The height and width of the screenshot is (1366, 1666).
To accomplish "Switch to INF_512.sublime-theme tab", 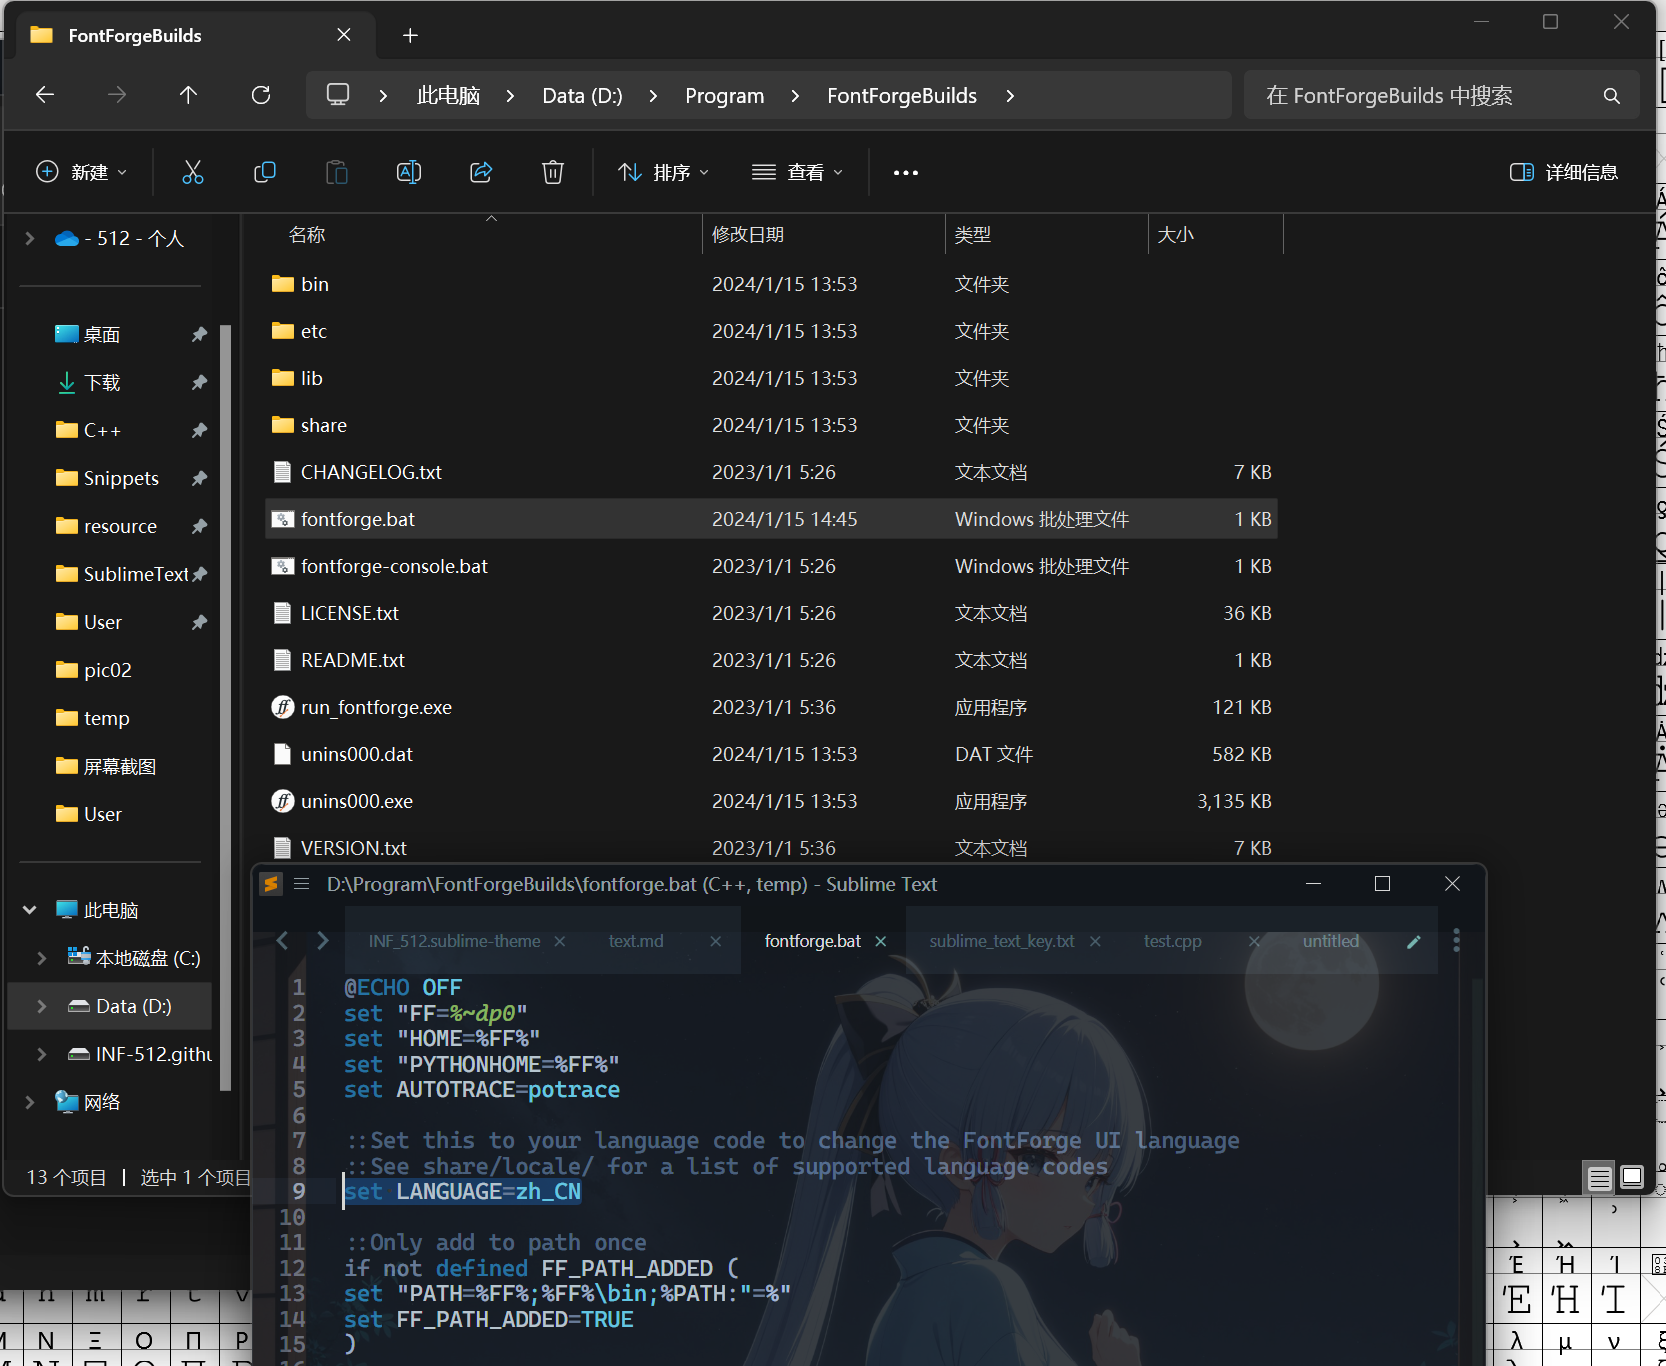I will click(x=454, y=941).
